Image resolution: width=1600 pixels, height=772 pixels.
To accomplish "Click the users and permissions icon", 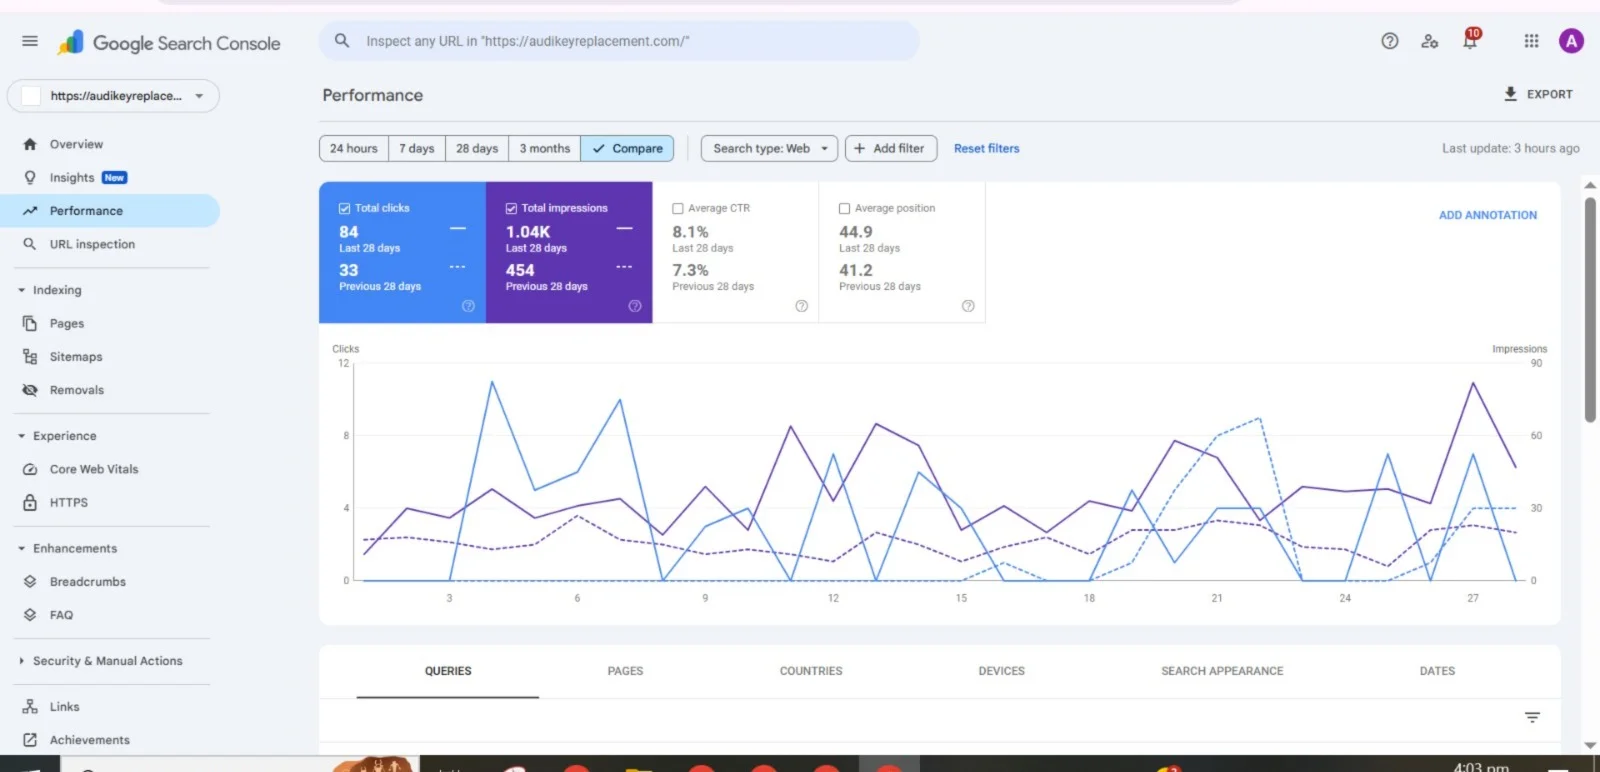I will pyautogui.click(x=1429, y=41).
